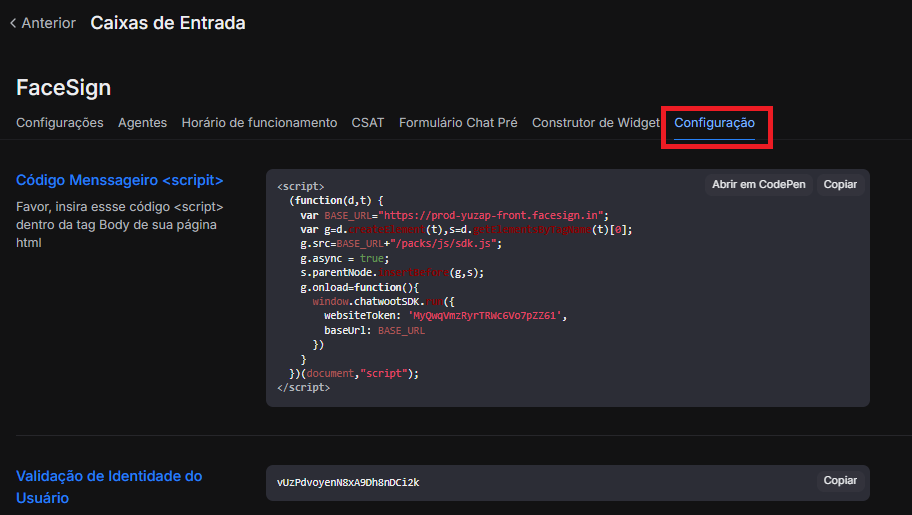Select the CSAT tab
912x515 pixels.
pyautogui.click(x=368, y=123)
